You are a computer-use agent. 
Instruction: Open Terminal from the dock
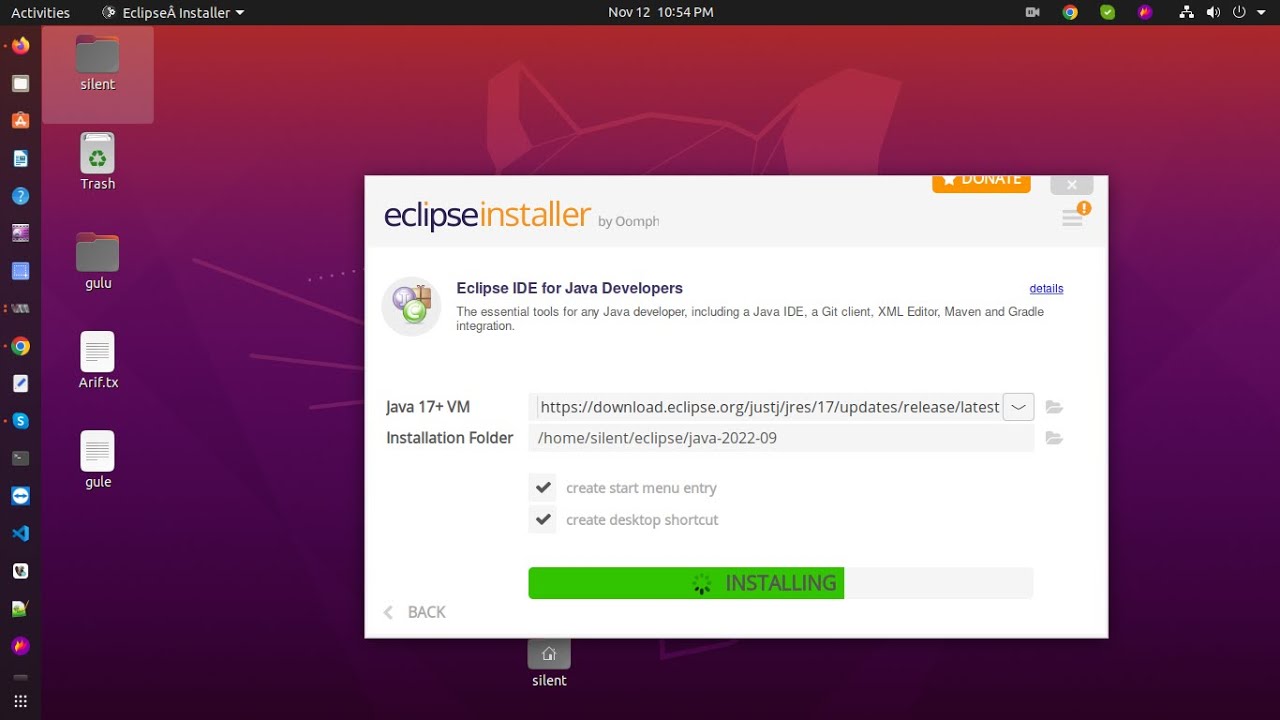click(20, 458)
